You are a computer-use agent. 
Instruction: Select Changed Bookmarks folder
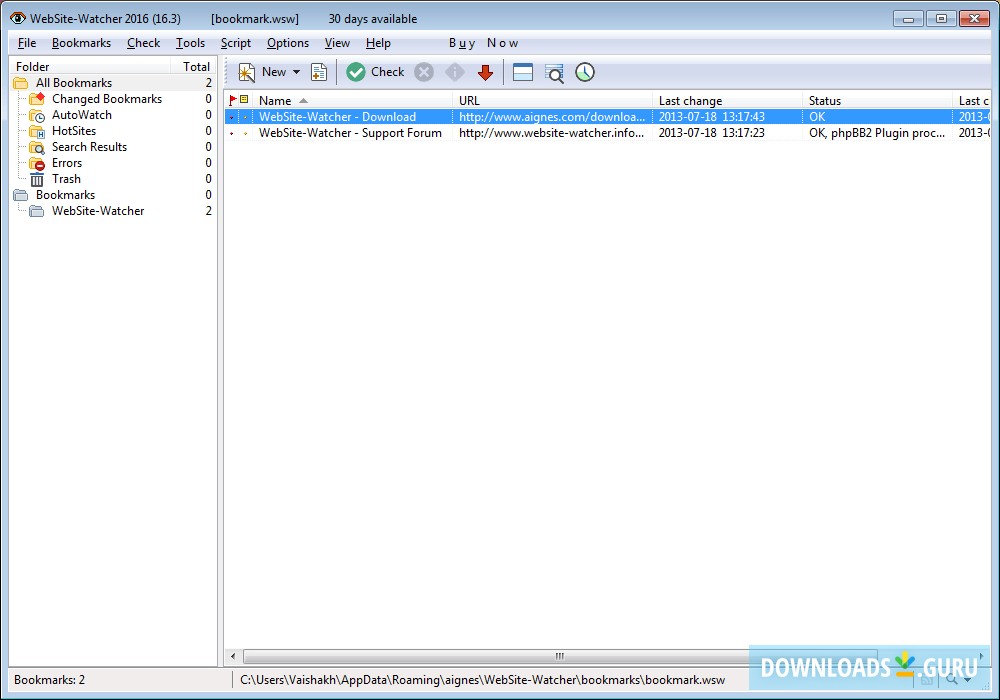[107, 99]
